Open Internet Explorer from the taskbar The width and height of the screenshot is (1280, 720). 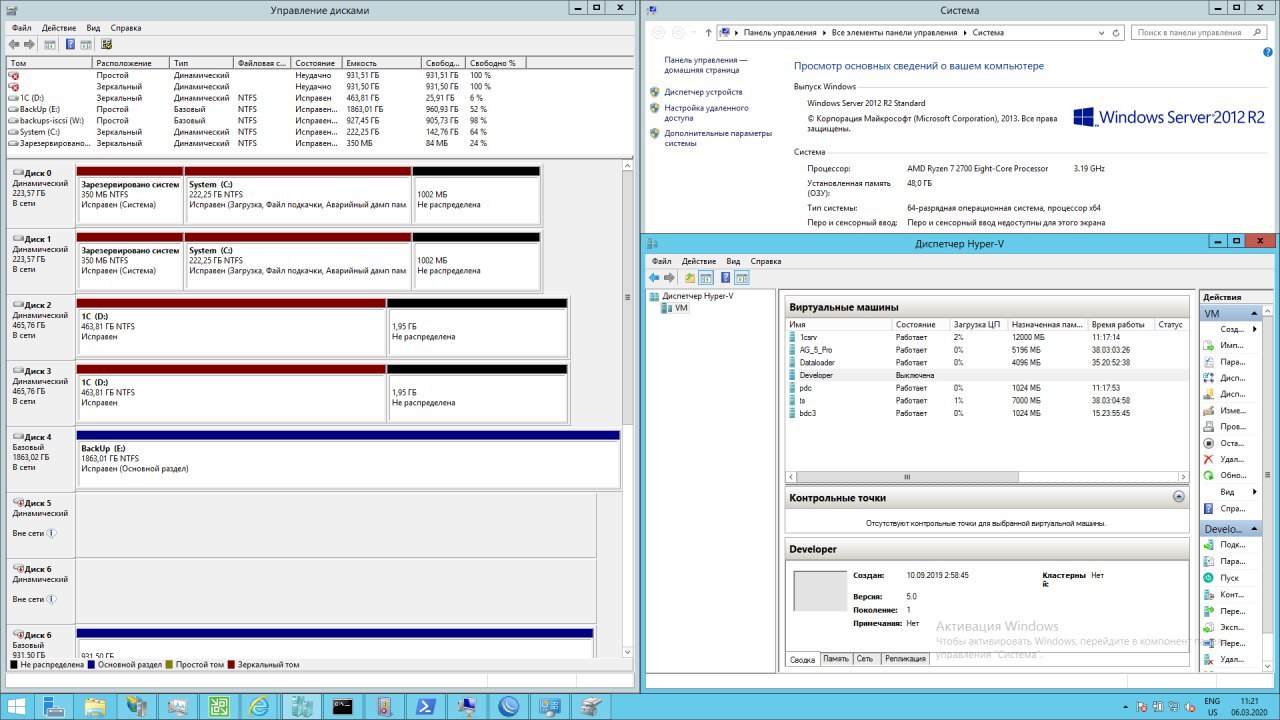click(x=259, y=706)
